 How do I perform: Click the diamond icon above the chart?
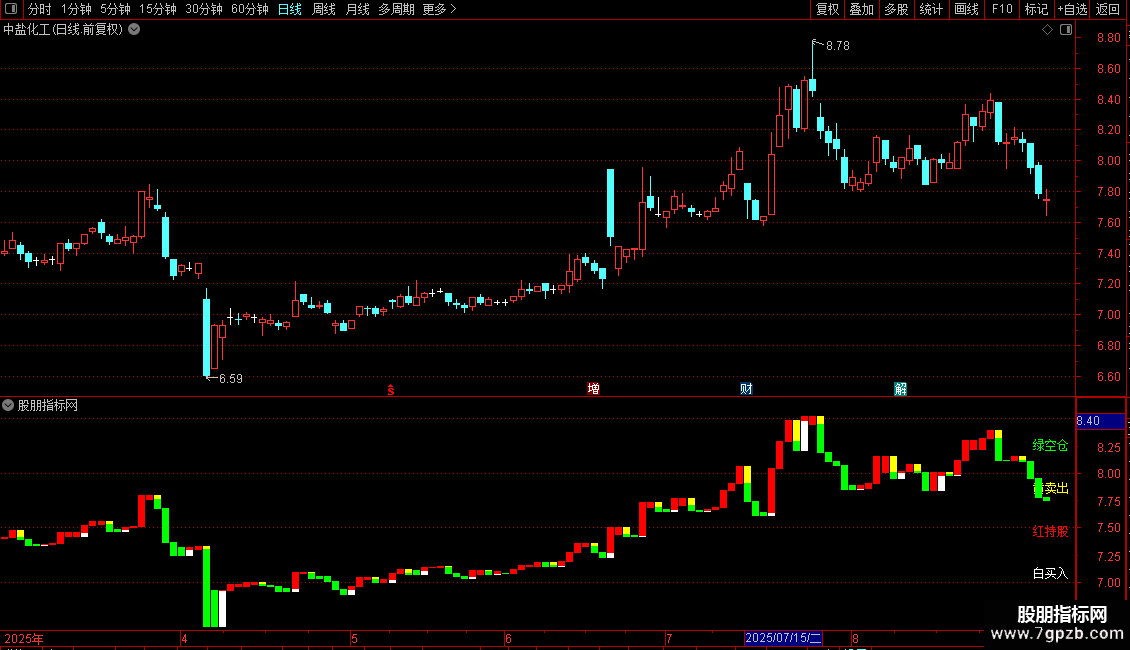[1047, 30]
